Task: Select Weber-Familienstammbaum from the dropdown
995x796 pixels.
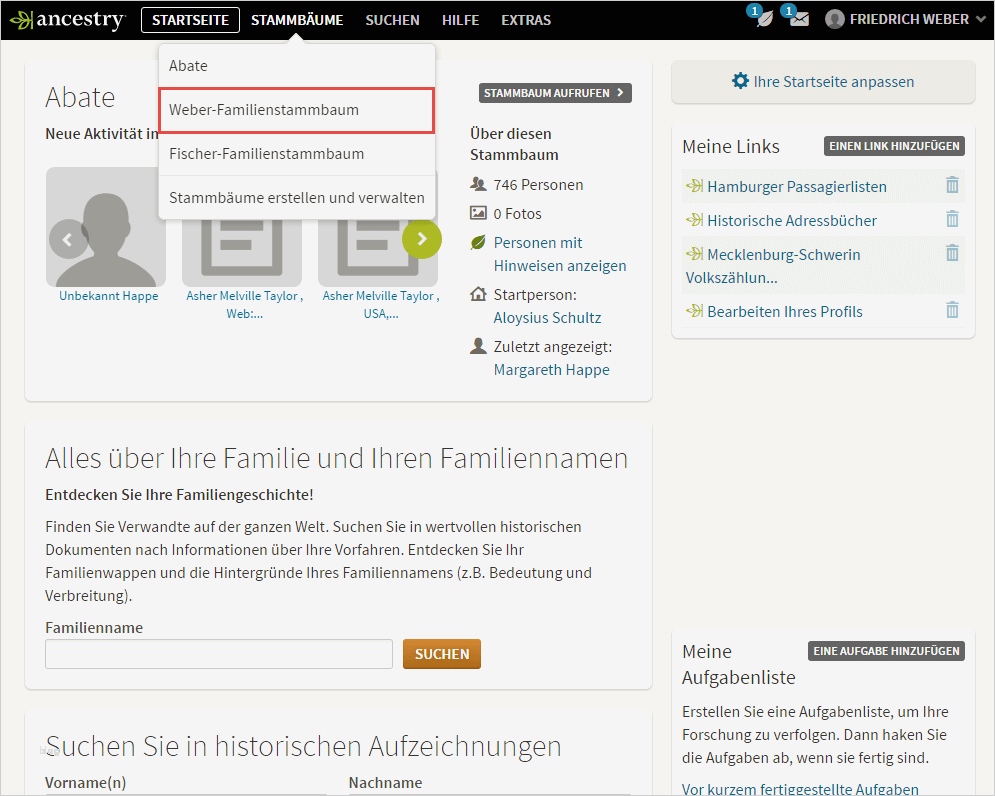Action: (297, 110)
